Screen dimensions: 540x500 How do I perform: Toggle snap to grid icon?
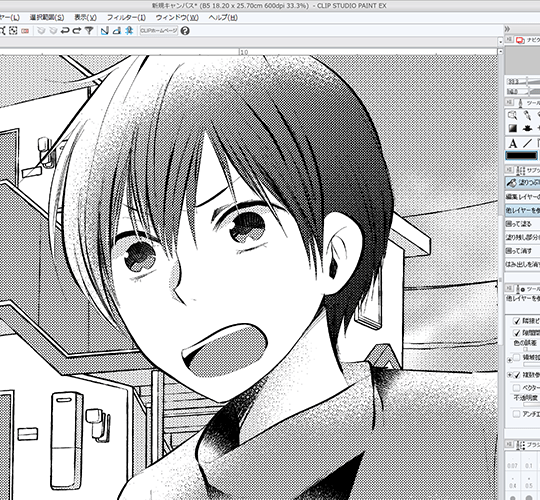[x=129, y=31]
